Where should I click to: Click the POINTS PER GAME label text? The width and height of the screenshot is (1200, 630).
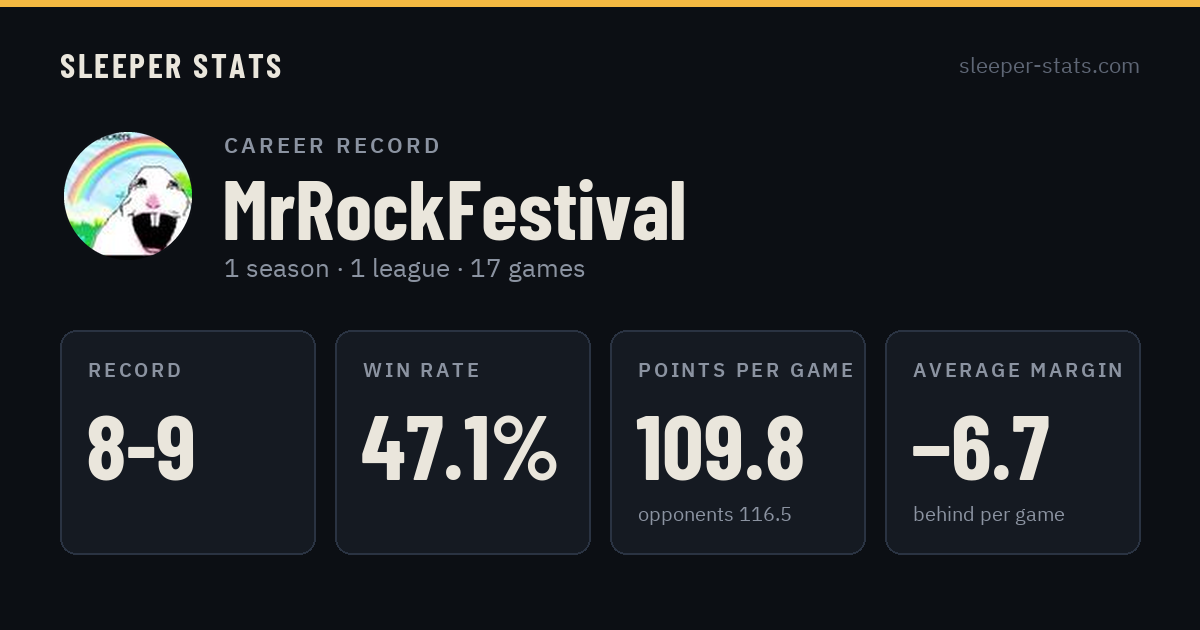pos(746,370)
